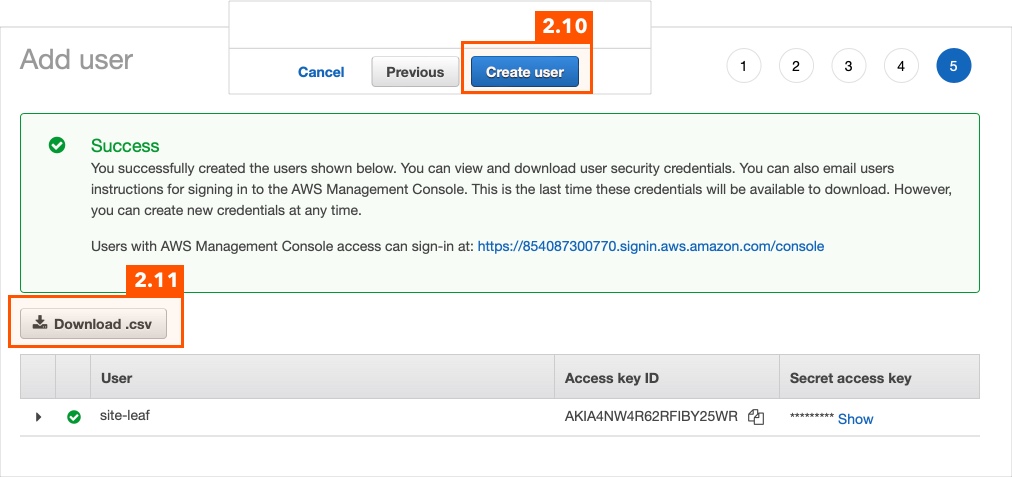Go to wizard step 2

click(x=796, y=66)
